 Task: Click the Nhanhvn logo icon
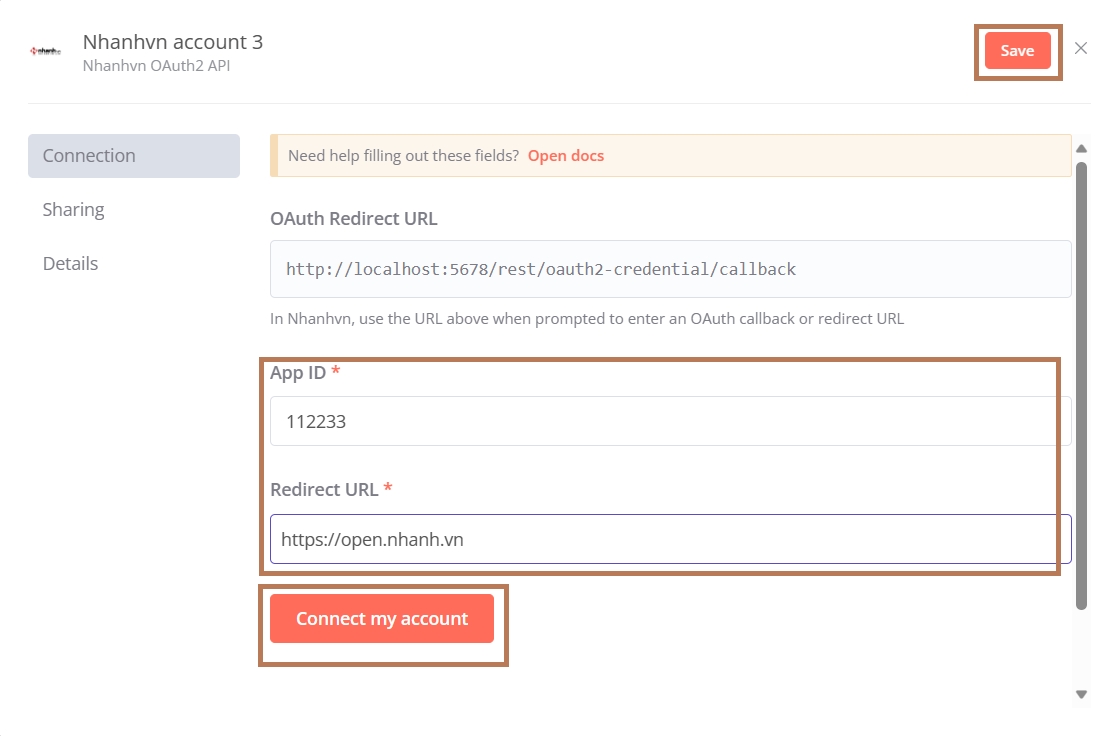point(46,50)
